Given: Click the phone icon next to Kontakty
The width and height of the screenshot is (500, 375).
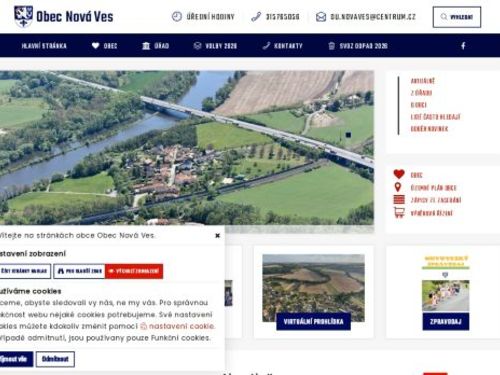Looking at the screenshot, I should point(266,46).
